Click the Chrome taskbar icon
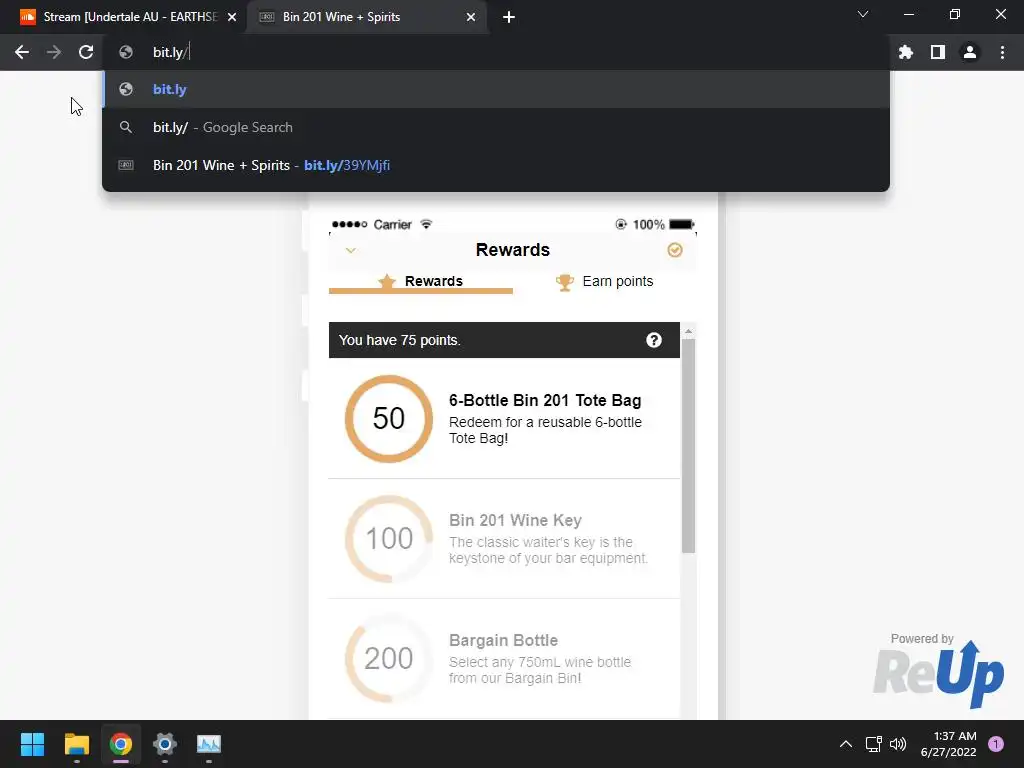 (121, 744)
